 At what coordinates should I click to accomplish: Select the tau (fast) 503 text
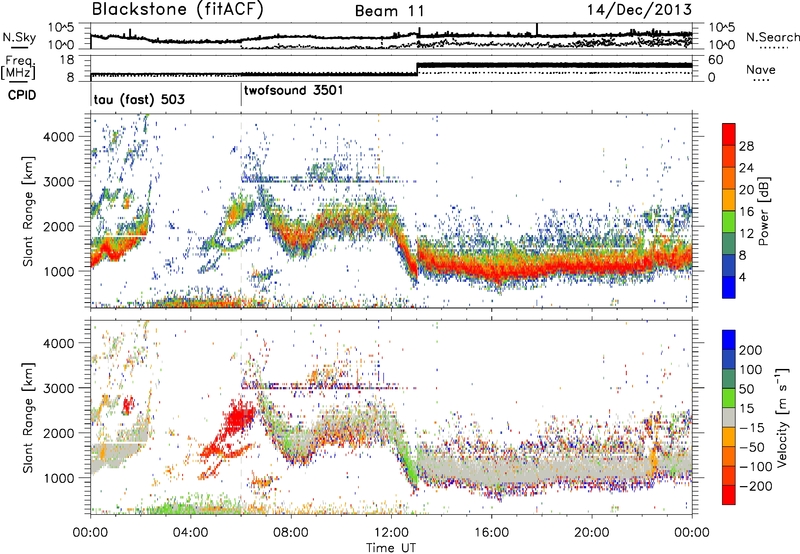pos(139,99)
